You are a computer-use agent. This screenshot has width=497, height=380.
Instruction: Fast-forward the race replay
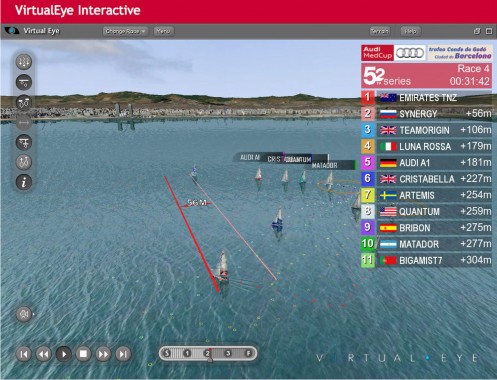pyautogui.click(x=103, y=354)
